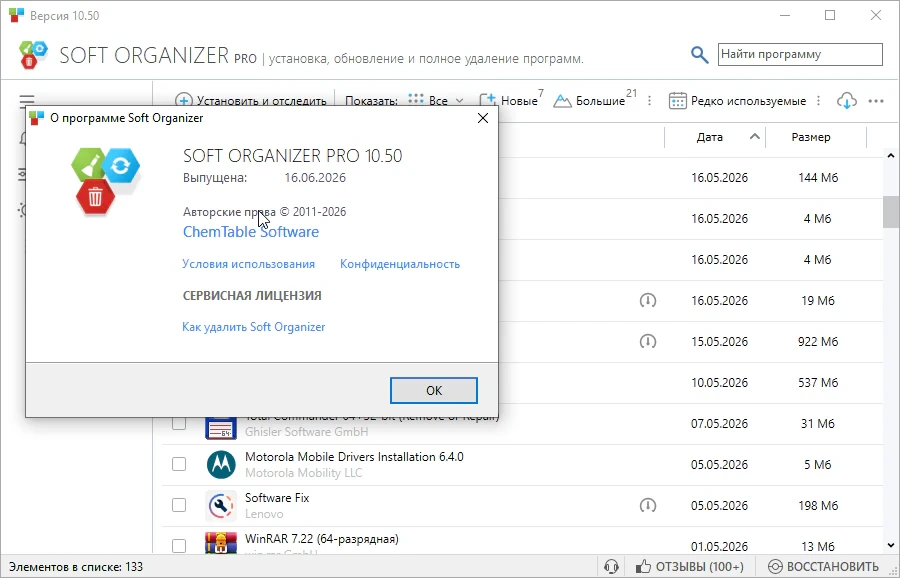This screenshot has width=900, height=578.
Task: Click tracked icon in Software Fix row
Action: pos(648,505)
